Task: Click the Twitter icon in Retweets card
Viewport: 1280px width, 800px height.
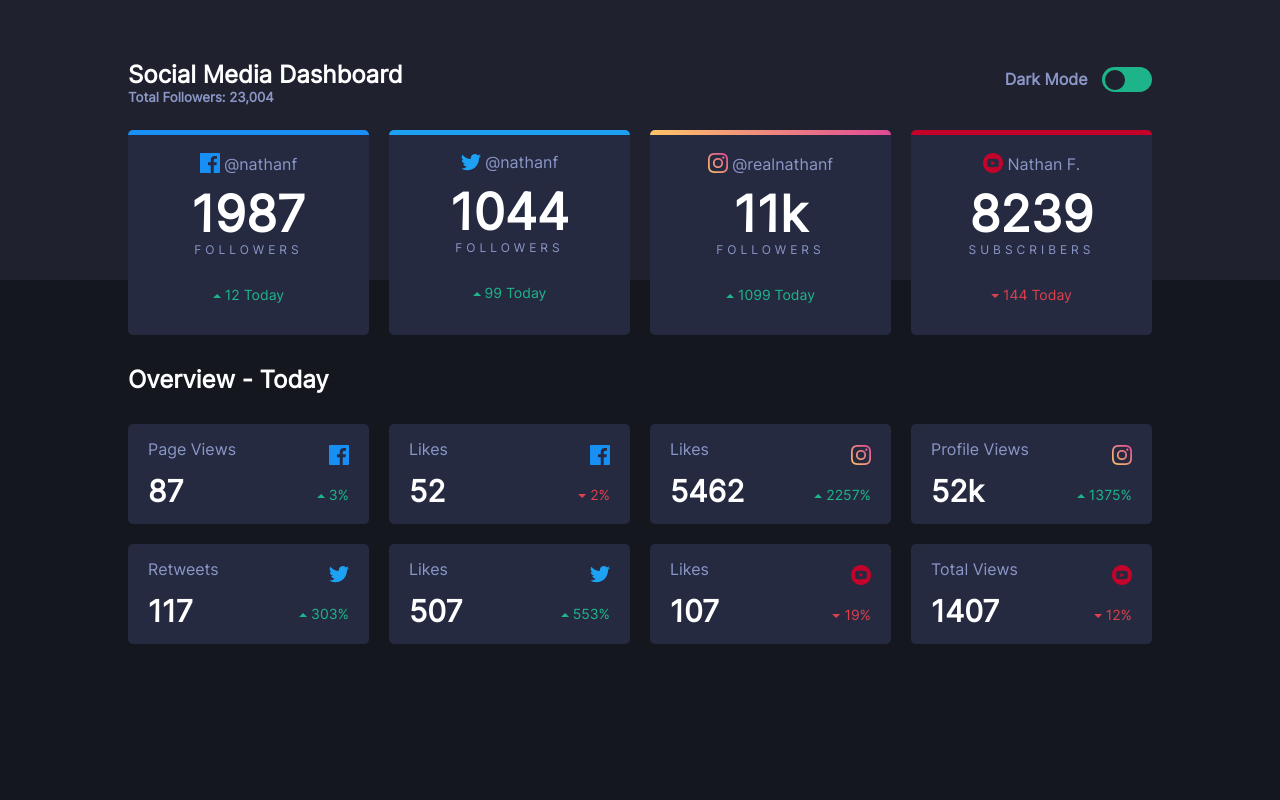Action: tap(339, 574)
